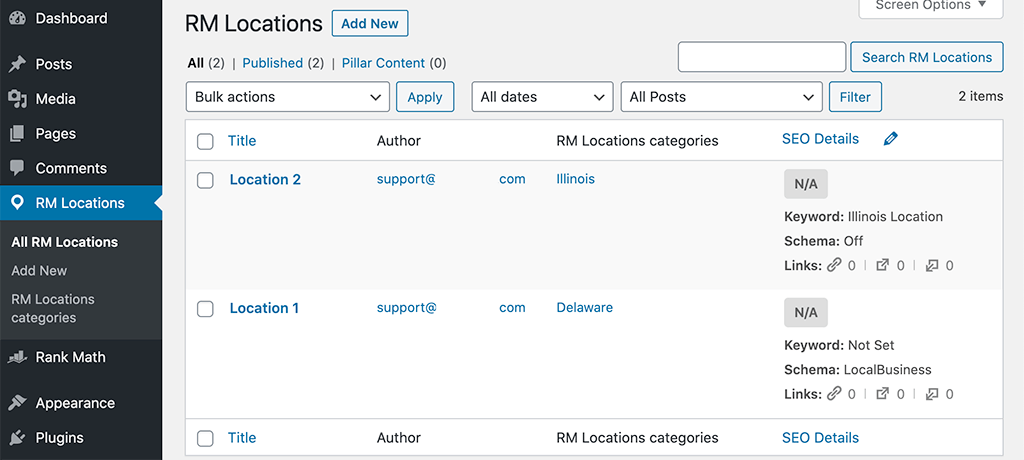The height and width of the screenshot is (460, 1024).
Task: Click the Pages icon in sidebar
Action: [17, 134]
